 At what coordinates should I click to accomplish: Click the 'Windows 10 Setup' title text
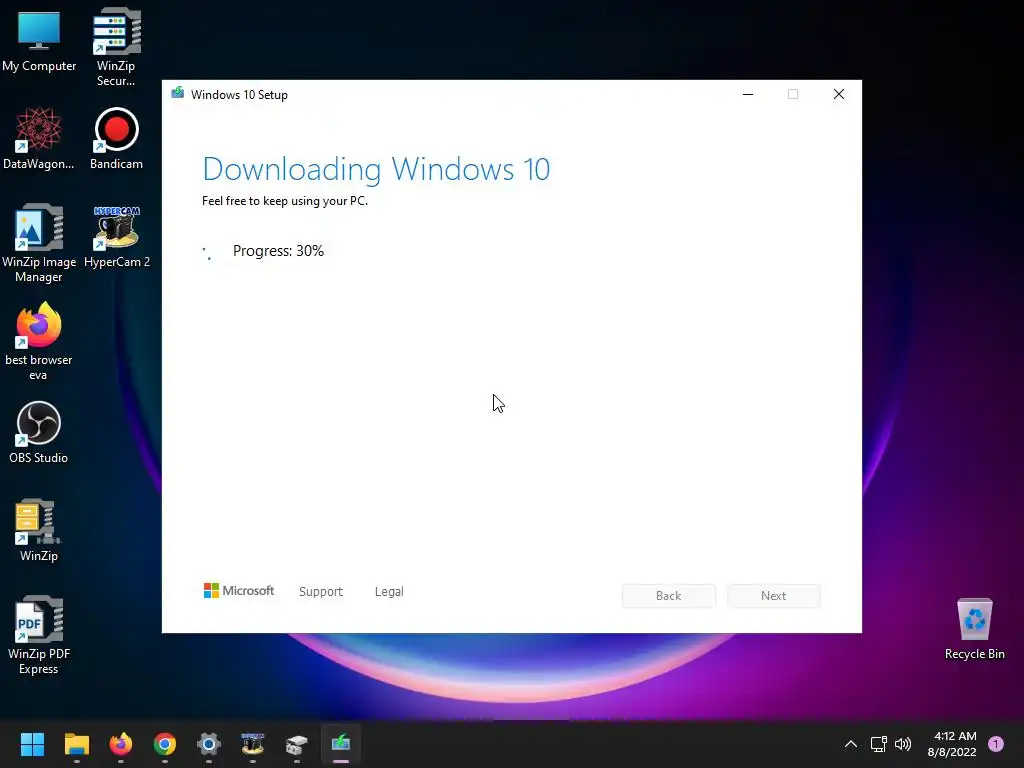coord(239,95)
